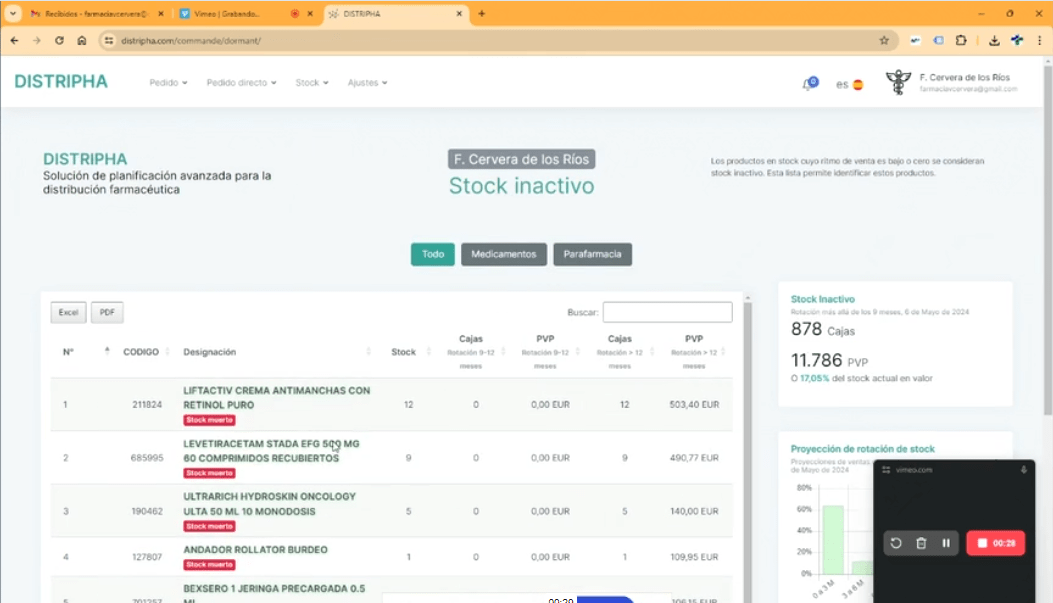Image resolution: width=1053 pixels, height=603 pixels.
Task: Expand the Pedido menu
Action: click(168, 83)
